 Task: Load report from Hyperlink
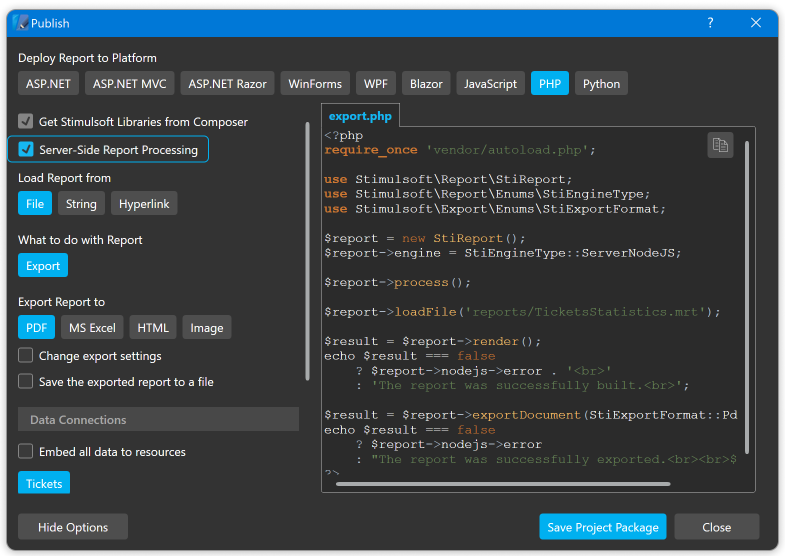coord(144,204)
